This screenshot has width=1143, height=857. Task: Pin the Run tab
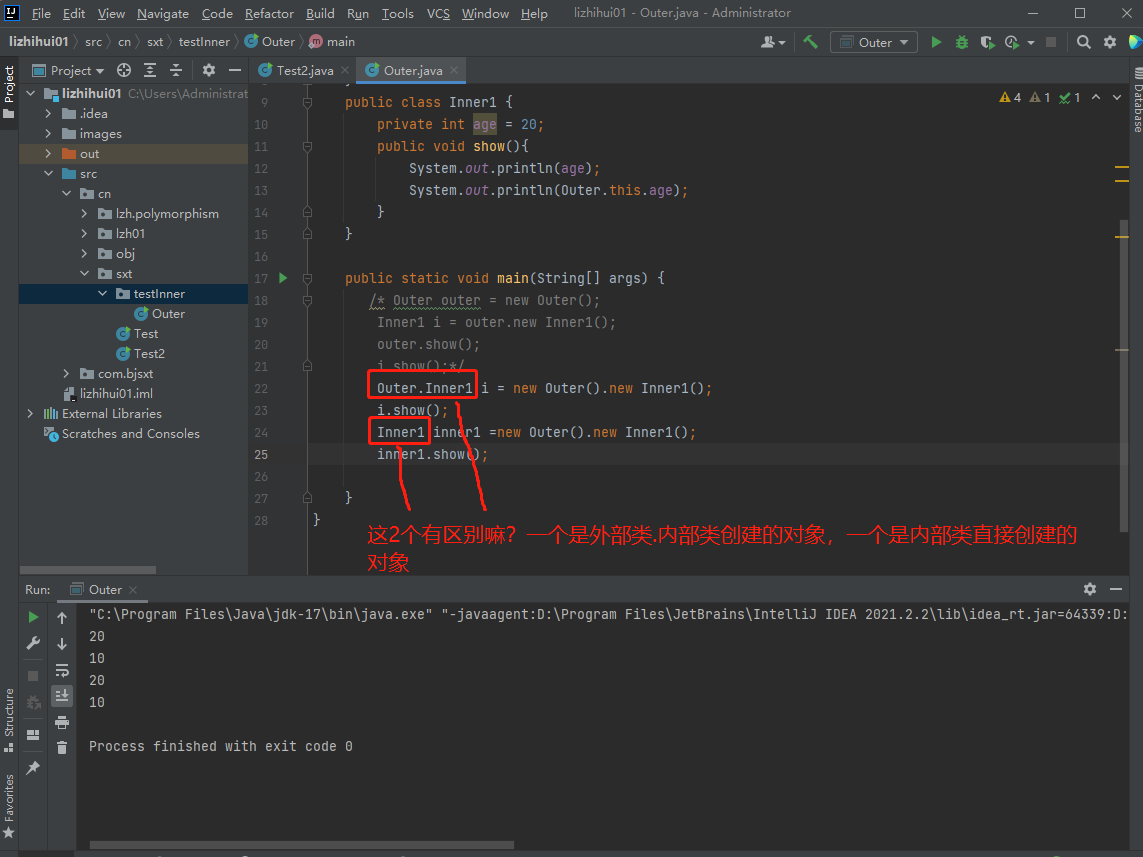pyautogui.click(x=33, y=768)
